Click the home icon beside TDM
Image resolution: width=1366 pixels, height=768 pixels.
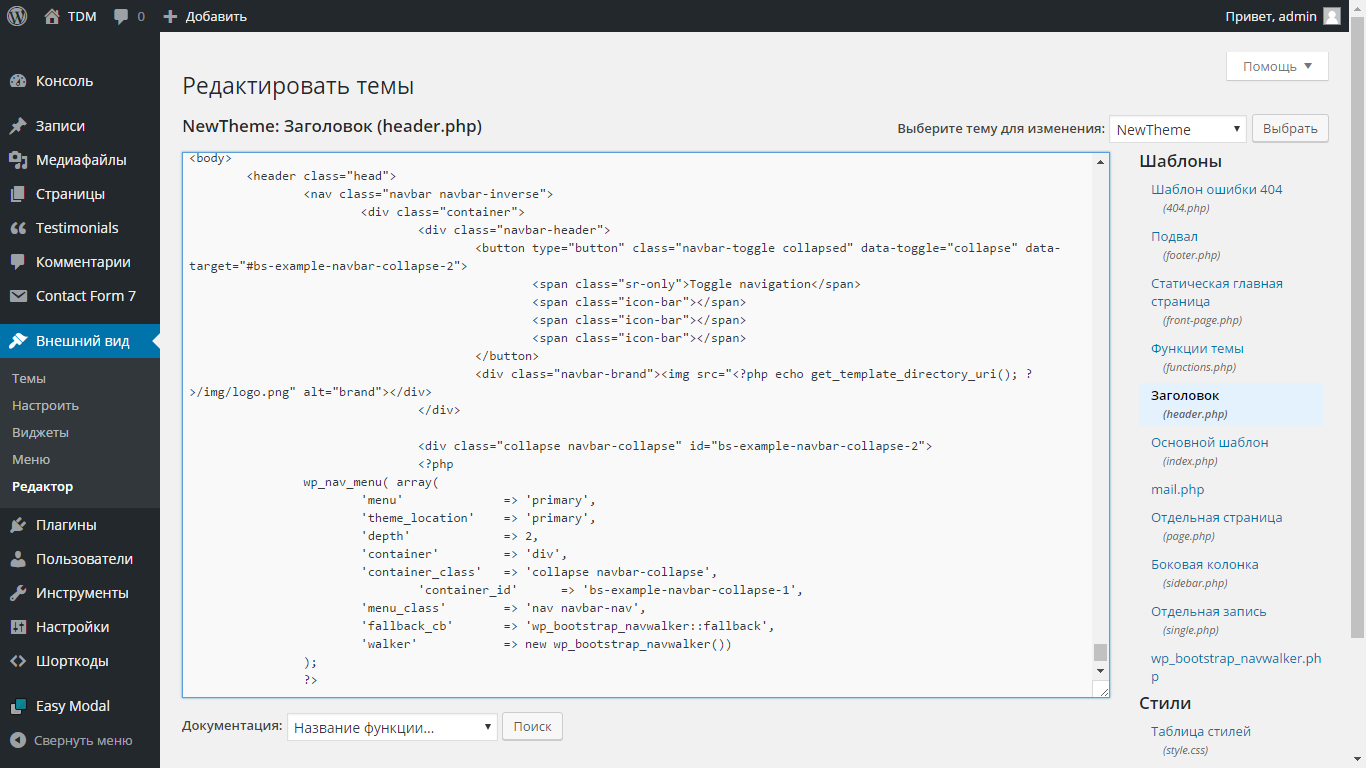pos(52,16)
